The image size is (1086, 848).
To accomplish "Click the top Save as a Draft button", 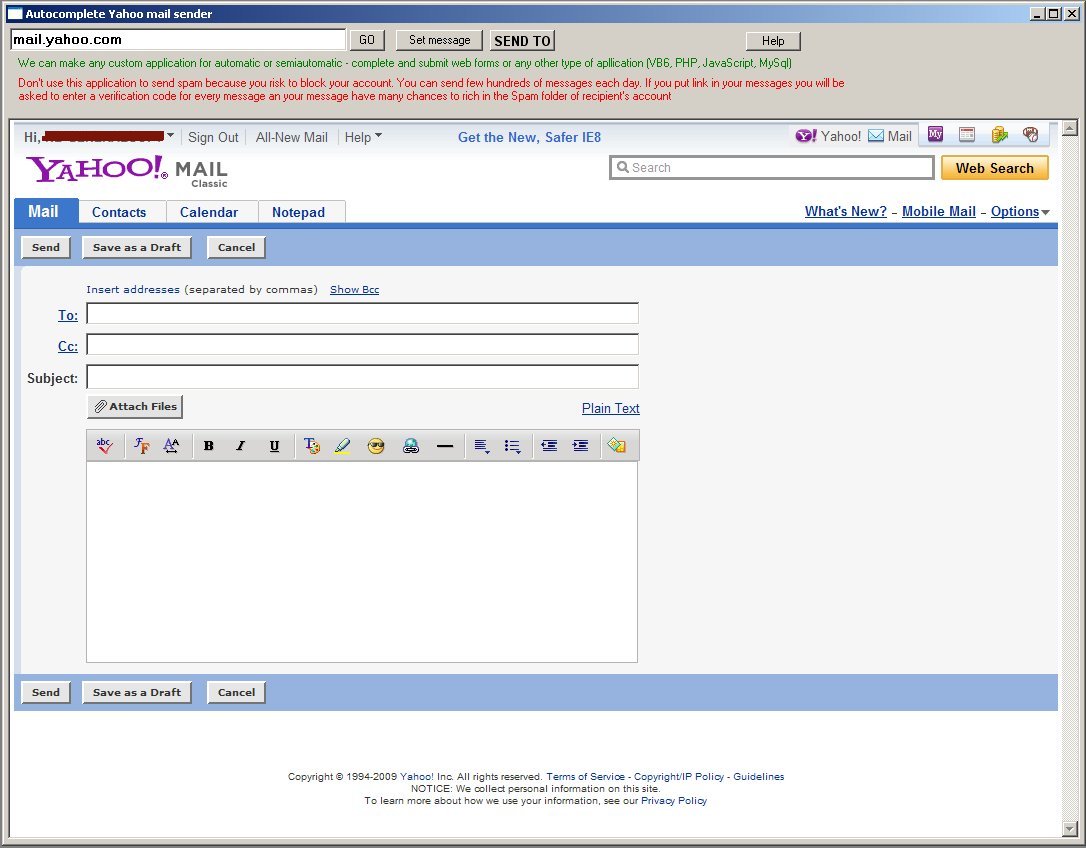I will pyautogui.click(x=136, y=247).
